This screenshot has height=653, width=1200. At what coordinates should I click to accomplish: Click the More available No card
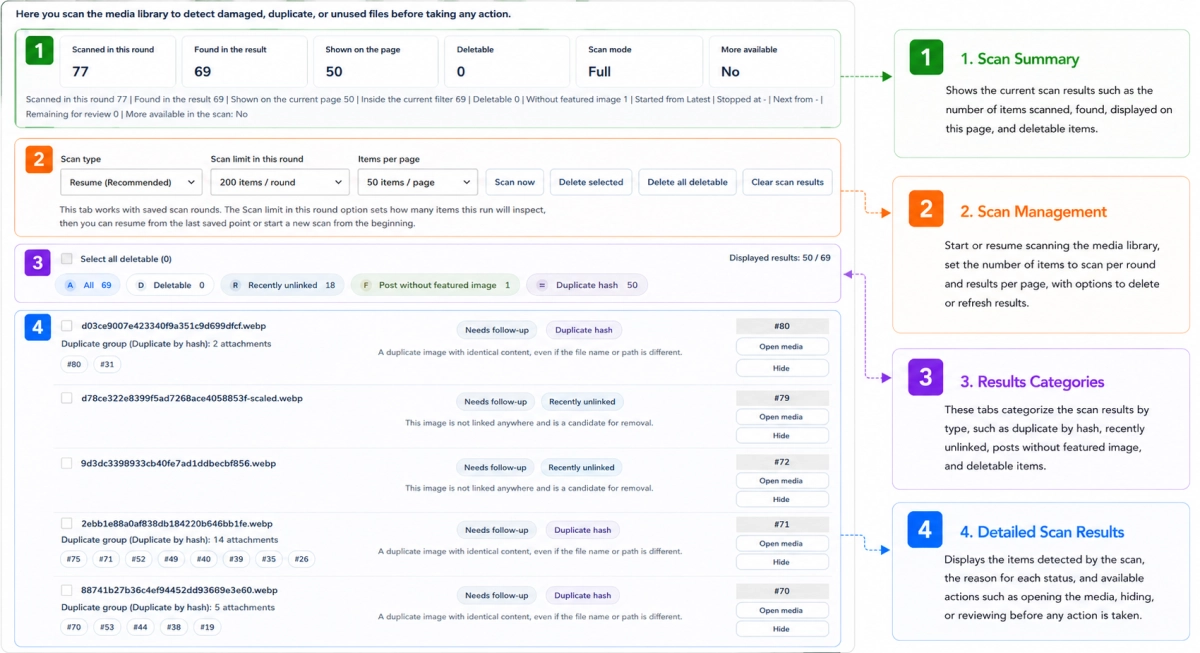[771, 62]
